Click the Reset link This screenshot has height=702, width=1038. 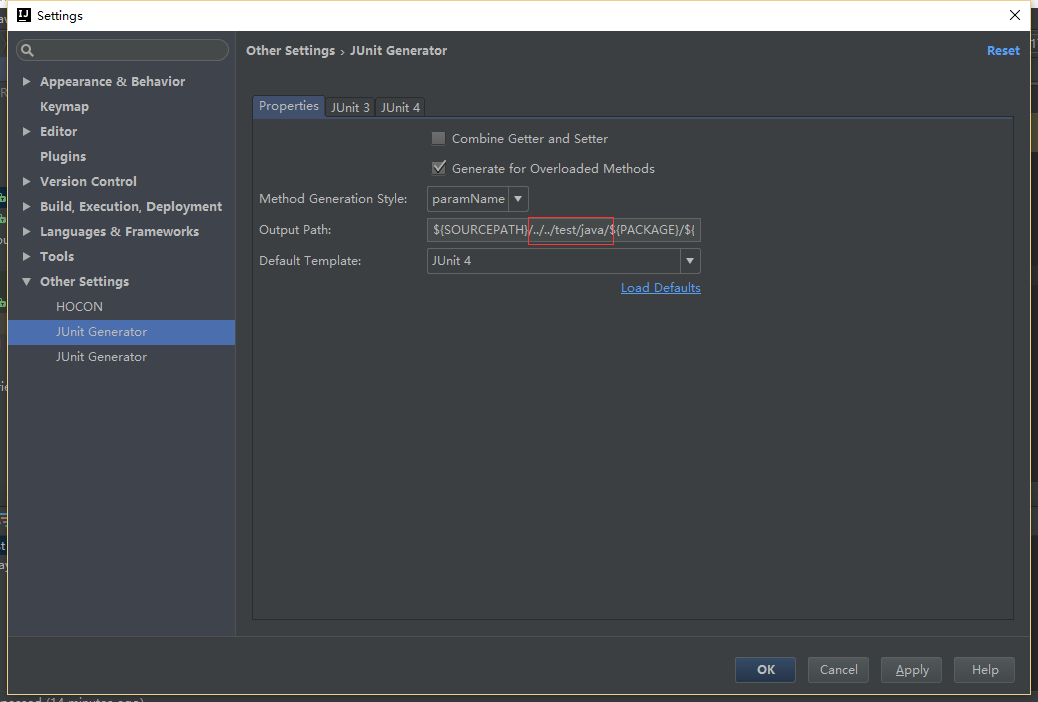click(1003, 50)
